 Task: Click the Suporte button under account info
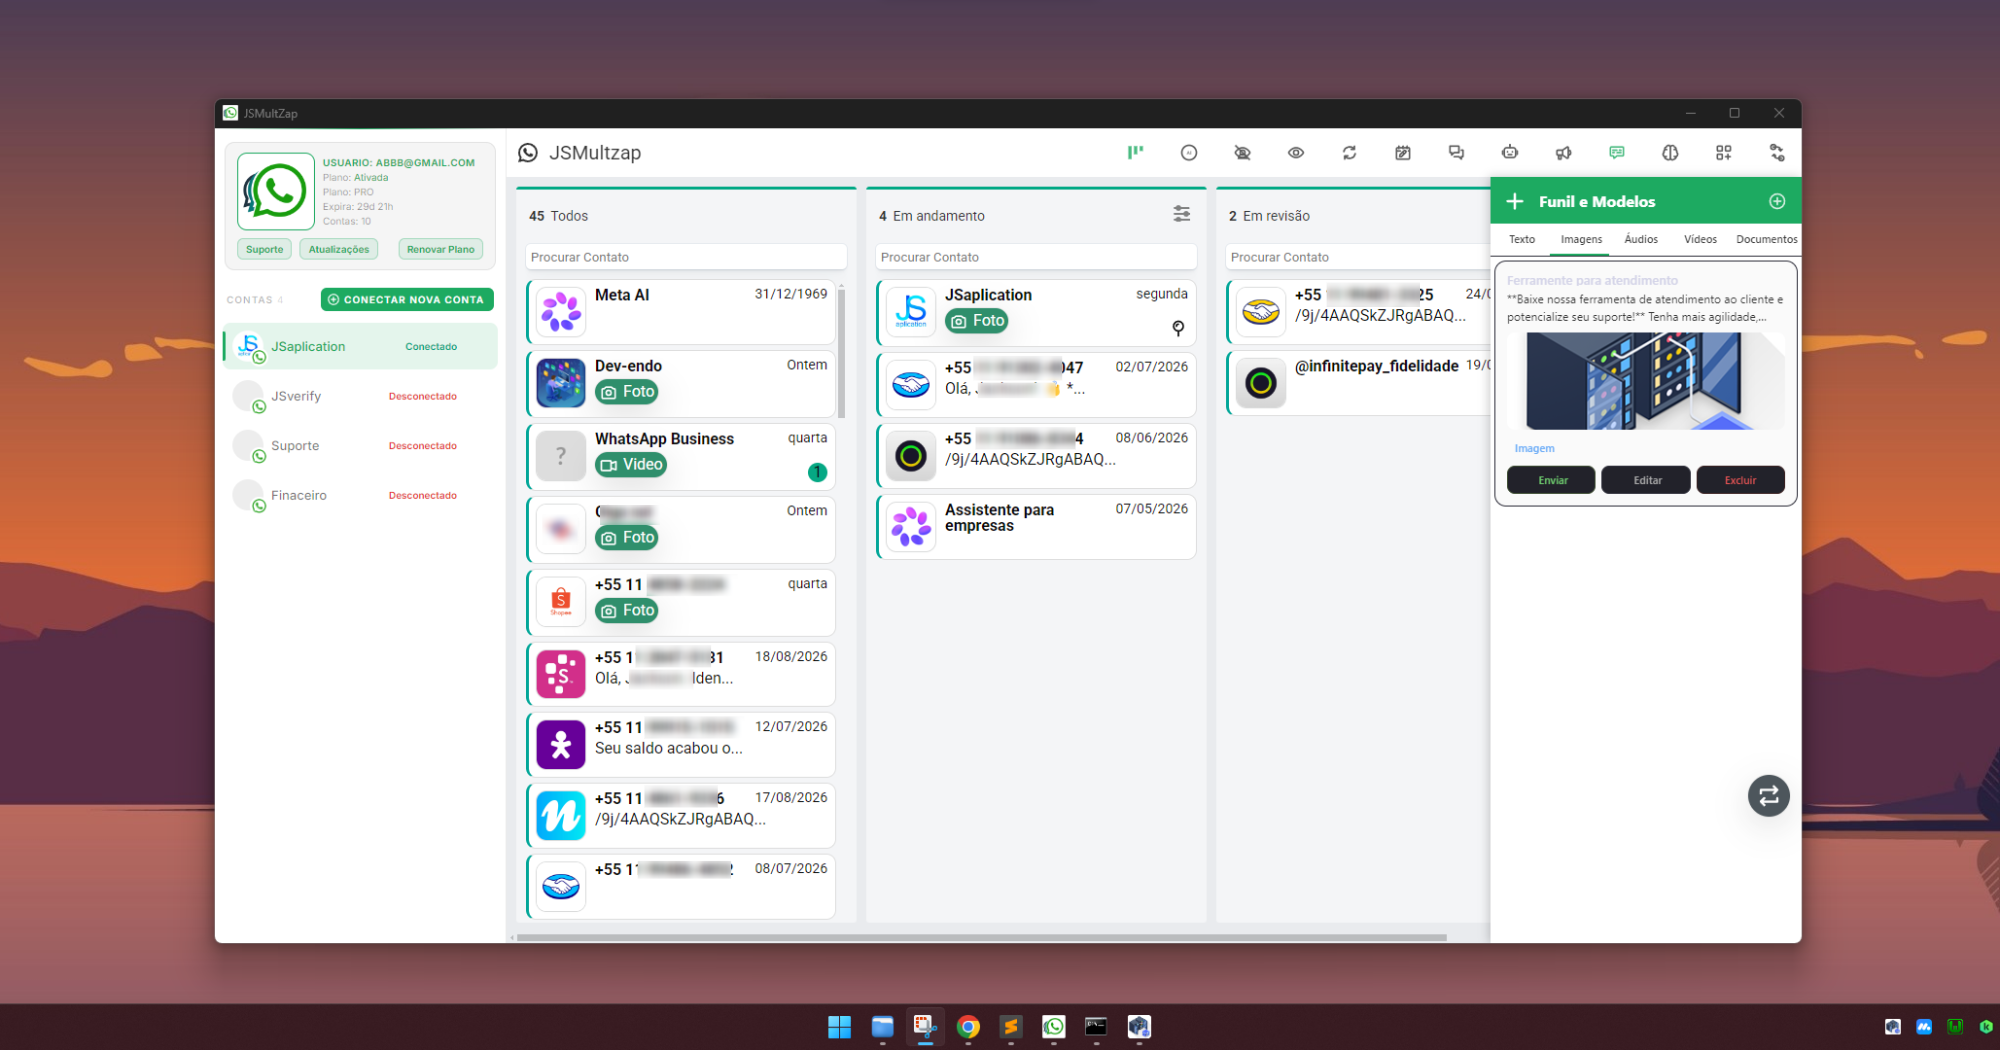pyautogui.click(x=265, y=249)
